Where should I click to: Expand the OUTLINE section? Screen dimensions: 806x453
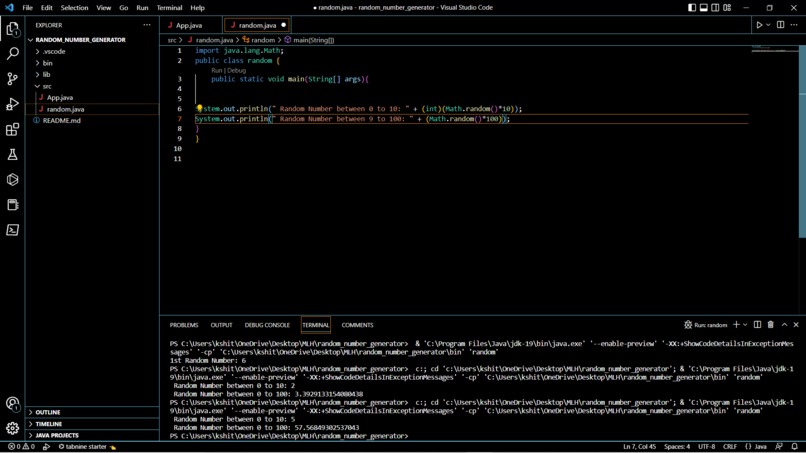(93, 412)
